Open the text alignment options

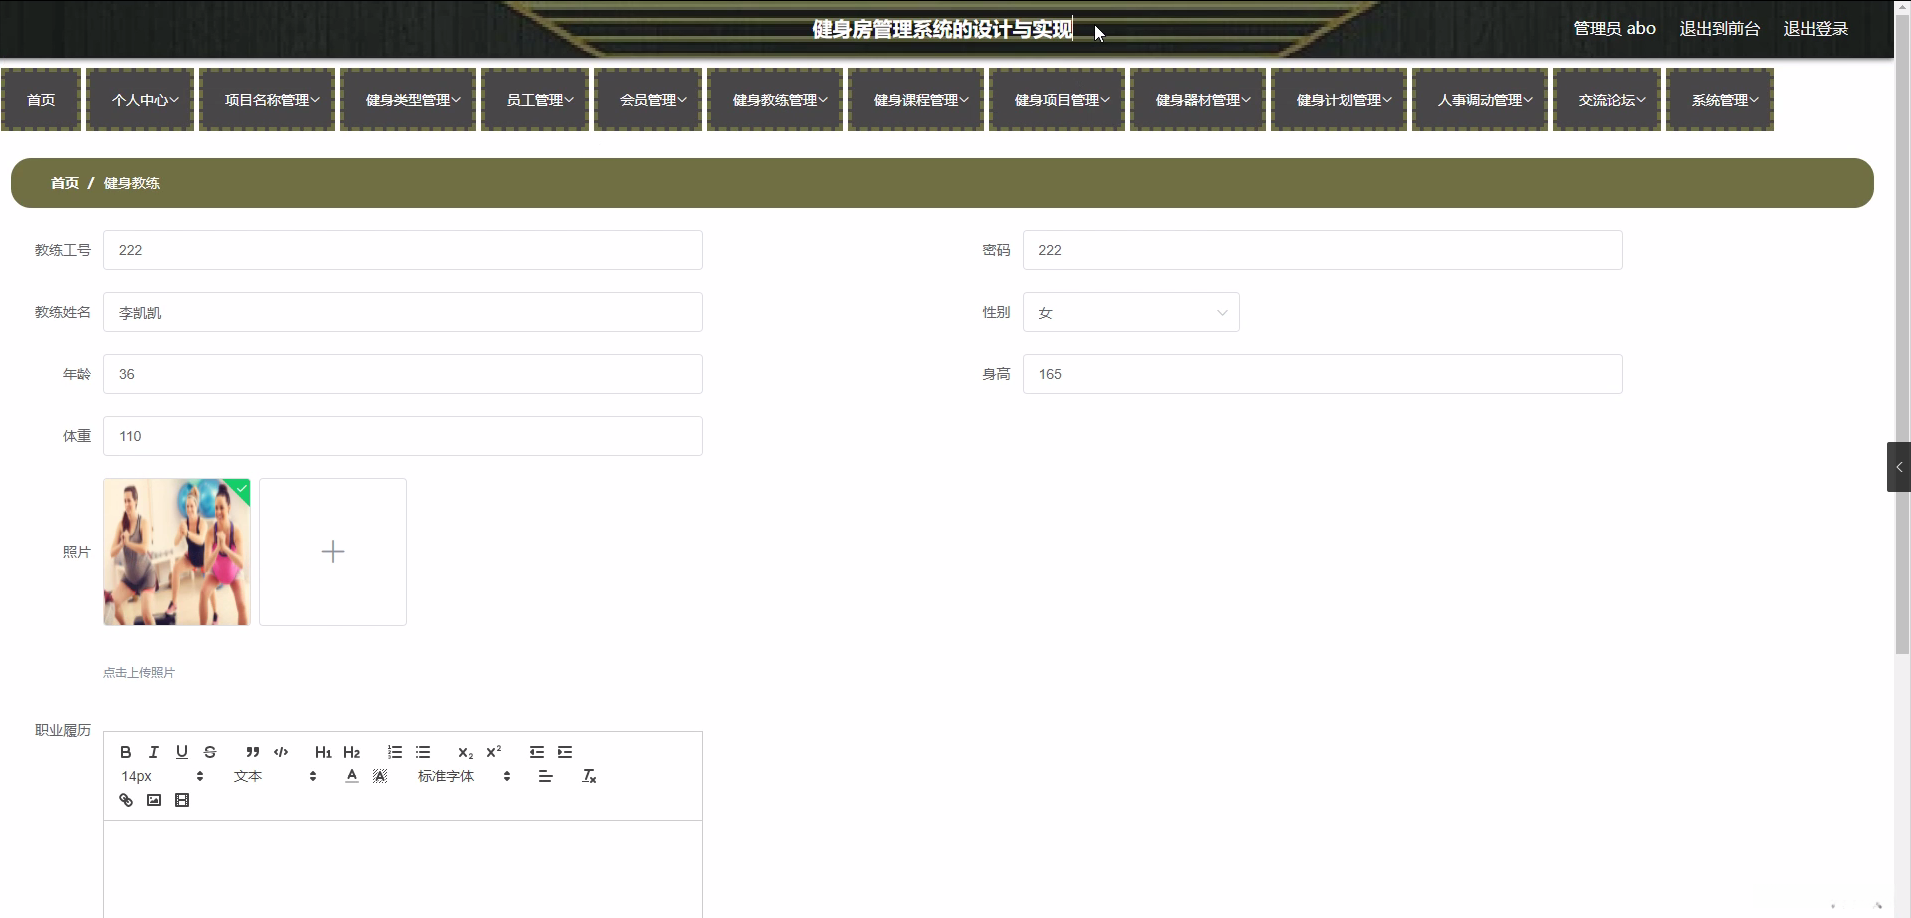[x=545, y=776]
